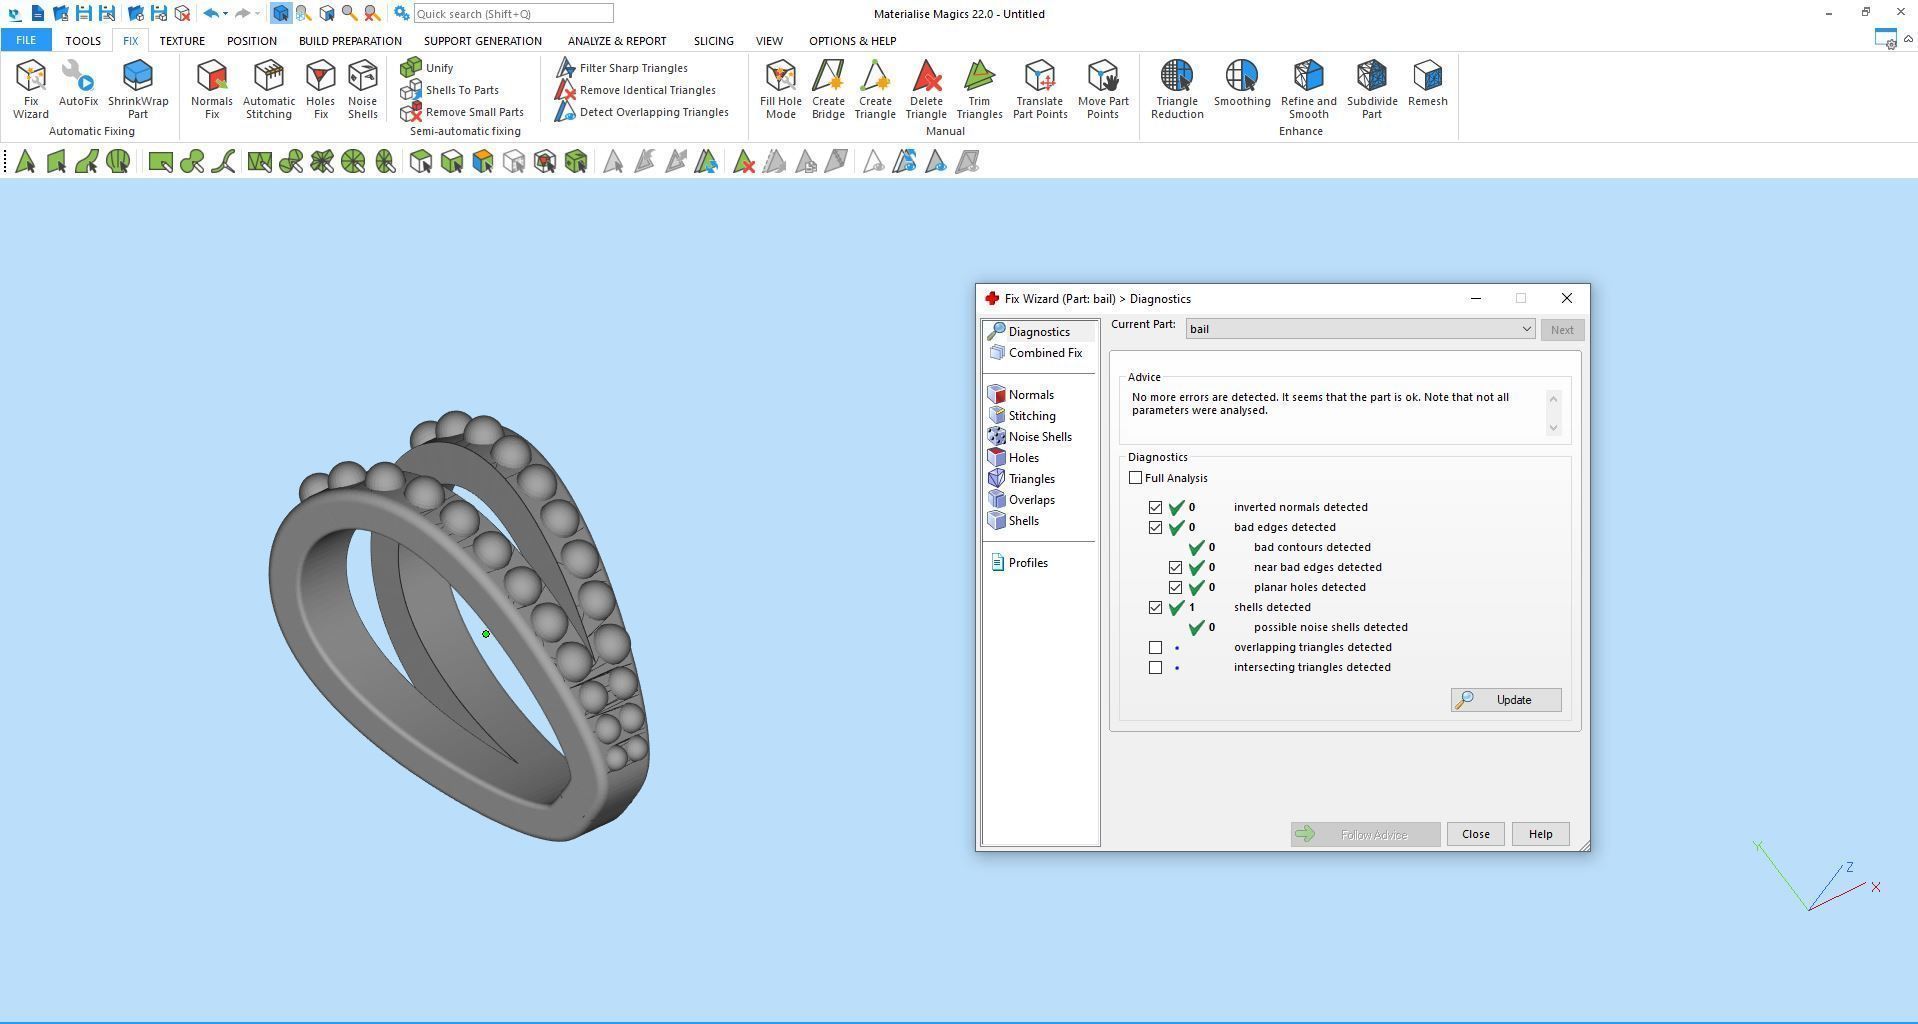Switch to the TEXTURE tab
Screen dimensions: 1918x1024
182,41
